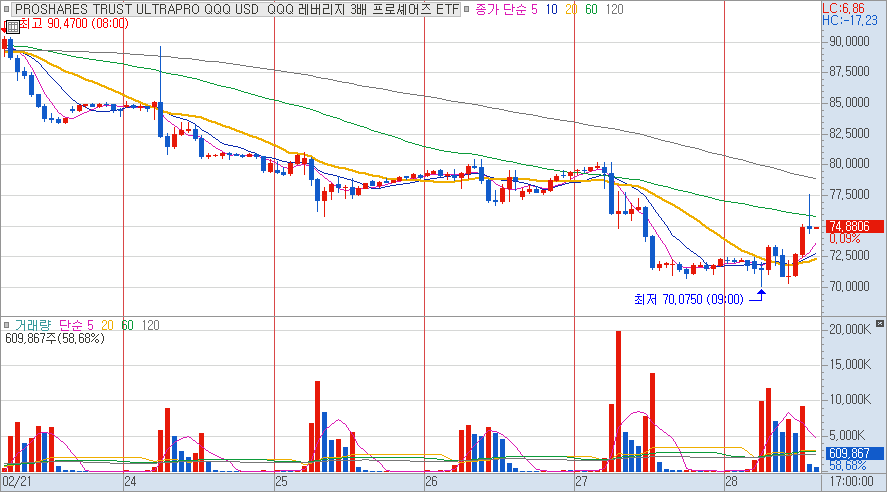The width and height of the screenshot is (887, 492).
Task: Click the 최저 70.0750 (09:00) label
Action: 688,299
